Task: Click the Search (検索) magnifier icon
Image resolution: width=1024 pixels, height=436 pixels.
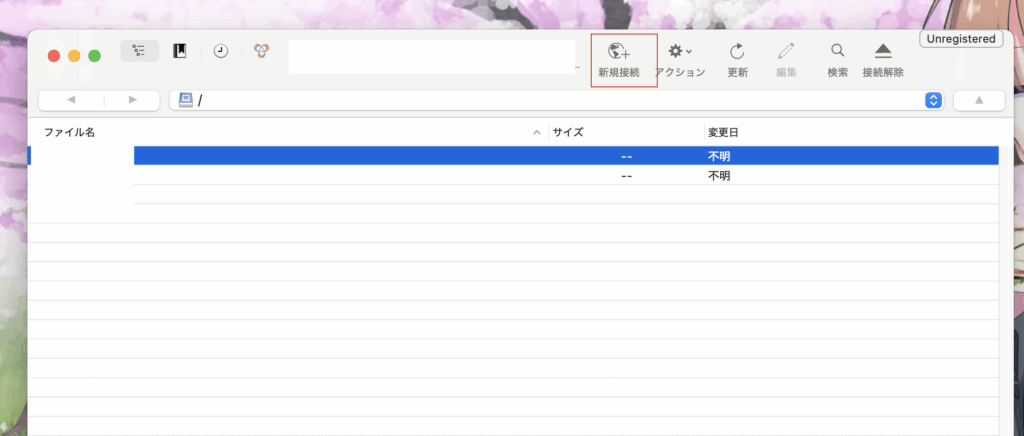Action: tap(837, 51)
